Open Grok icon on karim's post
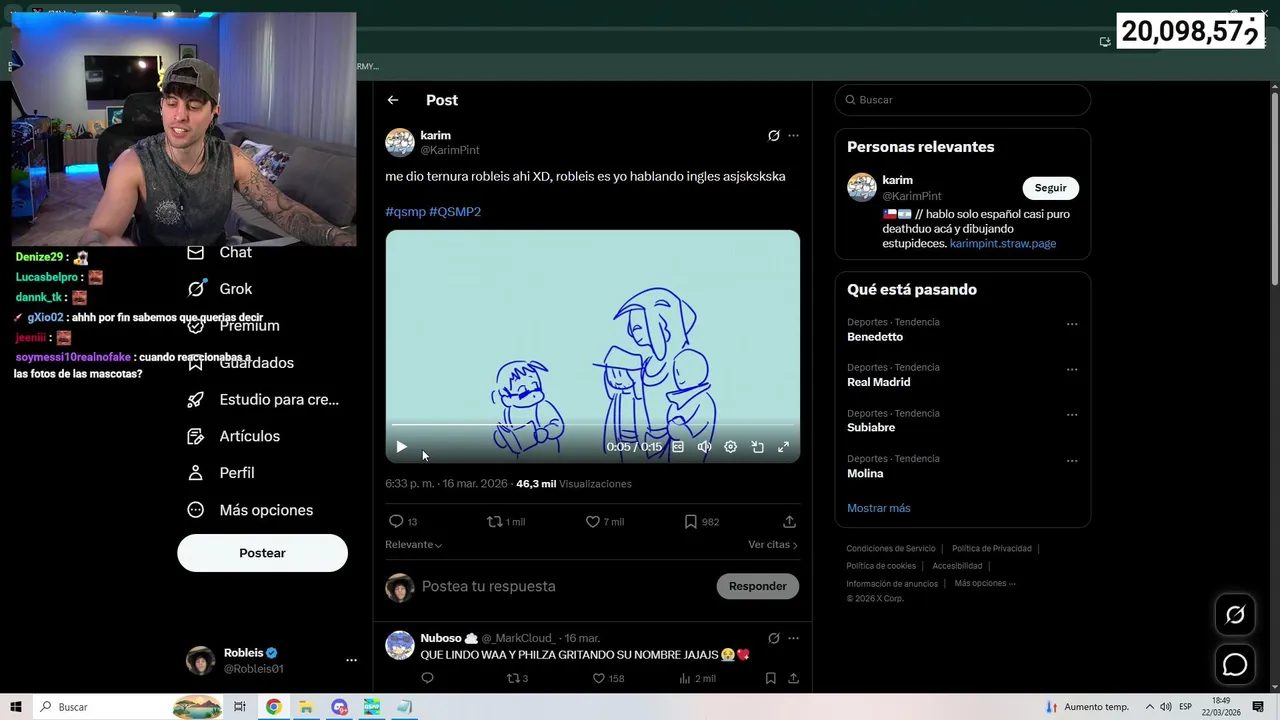 [773, 136]
